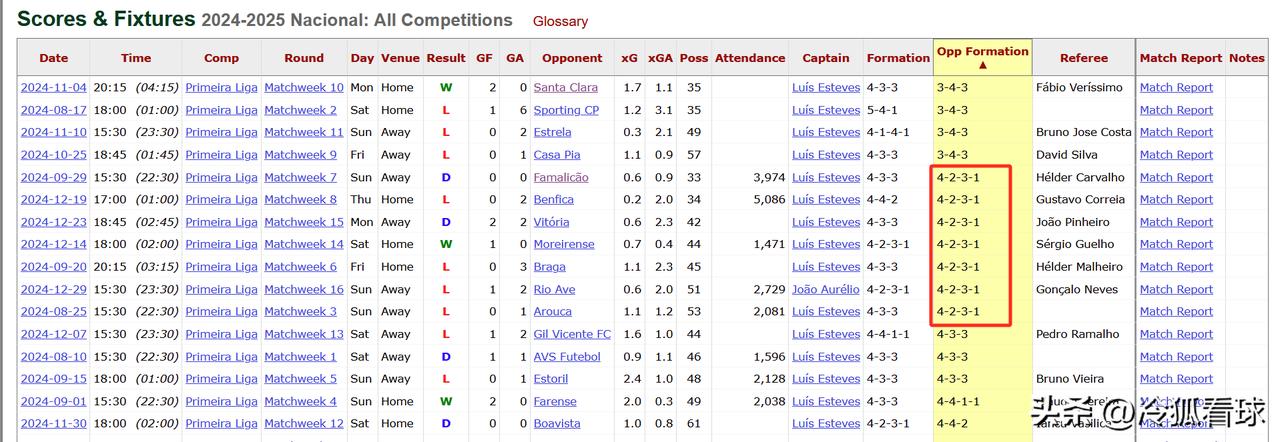Click the Poss column header
Viewport: 1280px width, 442px height.
point(694,58)
